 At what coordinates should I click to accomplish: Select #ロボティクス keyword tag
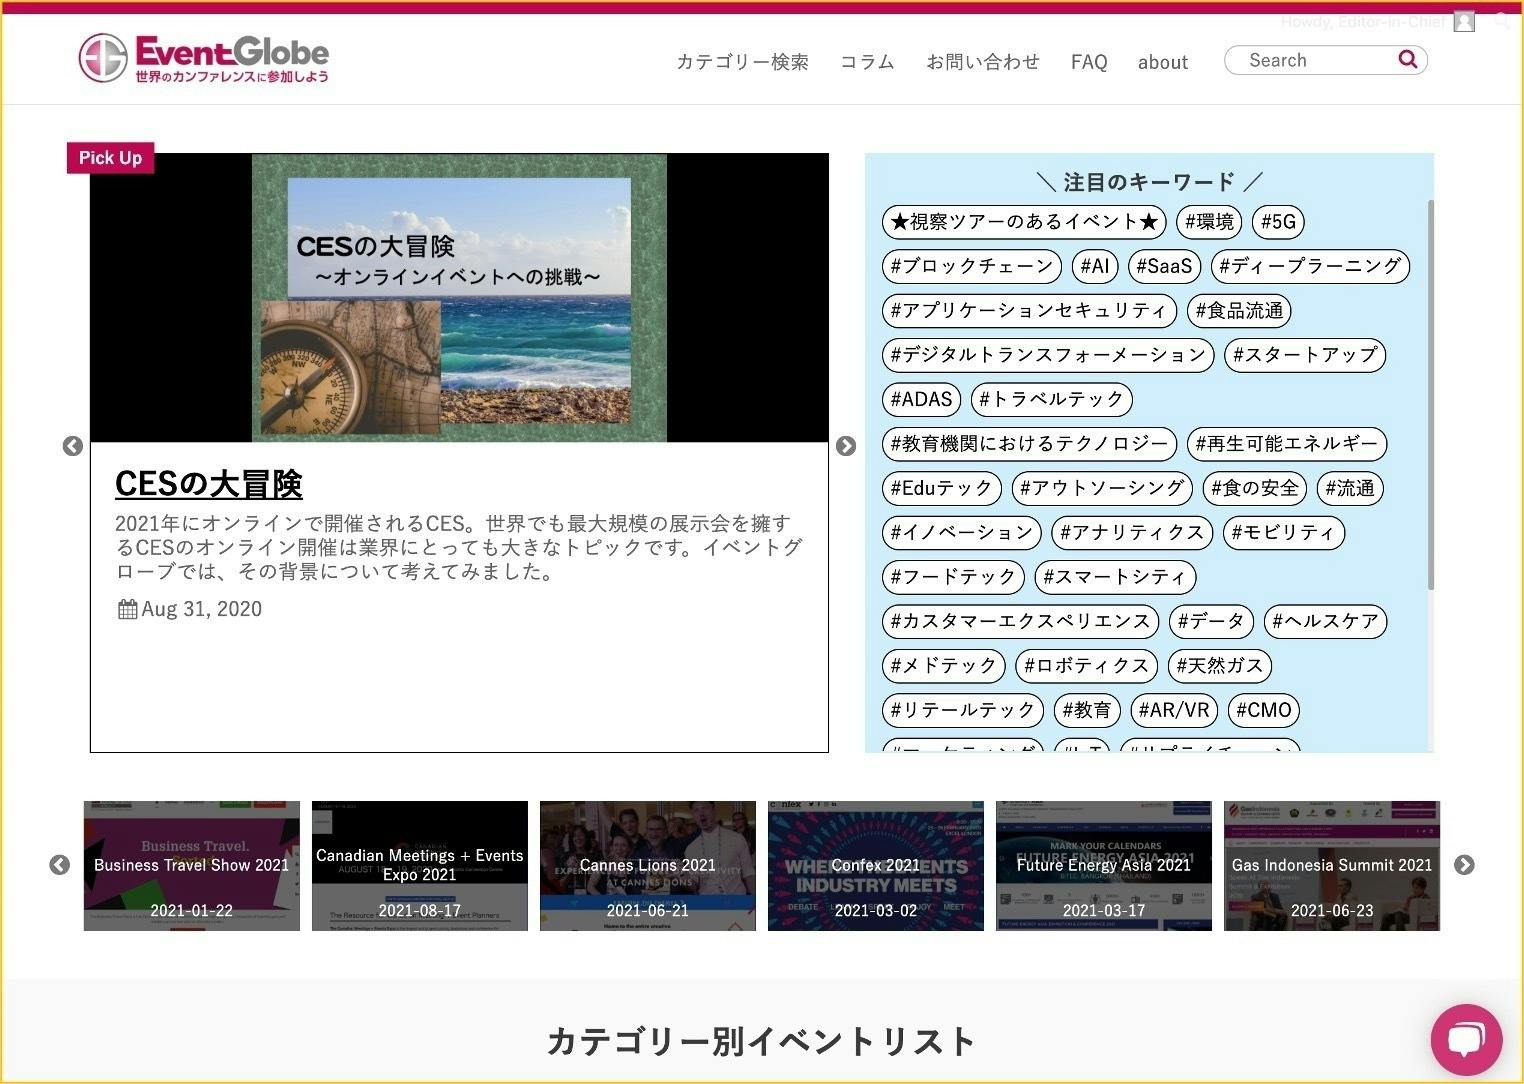pyautogui.click(x=1086, y=666)
